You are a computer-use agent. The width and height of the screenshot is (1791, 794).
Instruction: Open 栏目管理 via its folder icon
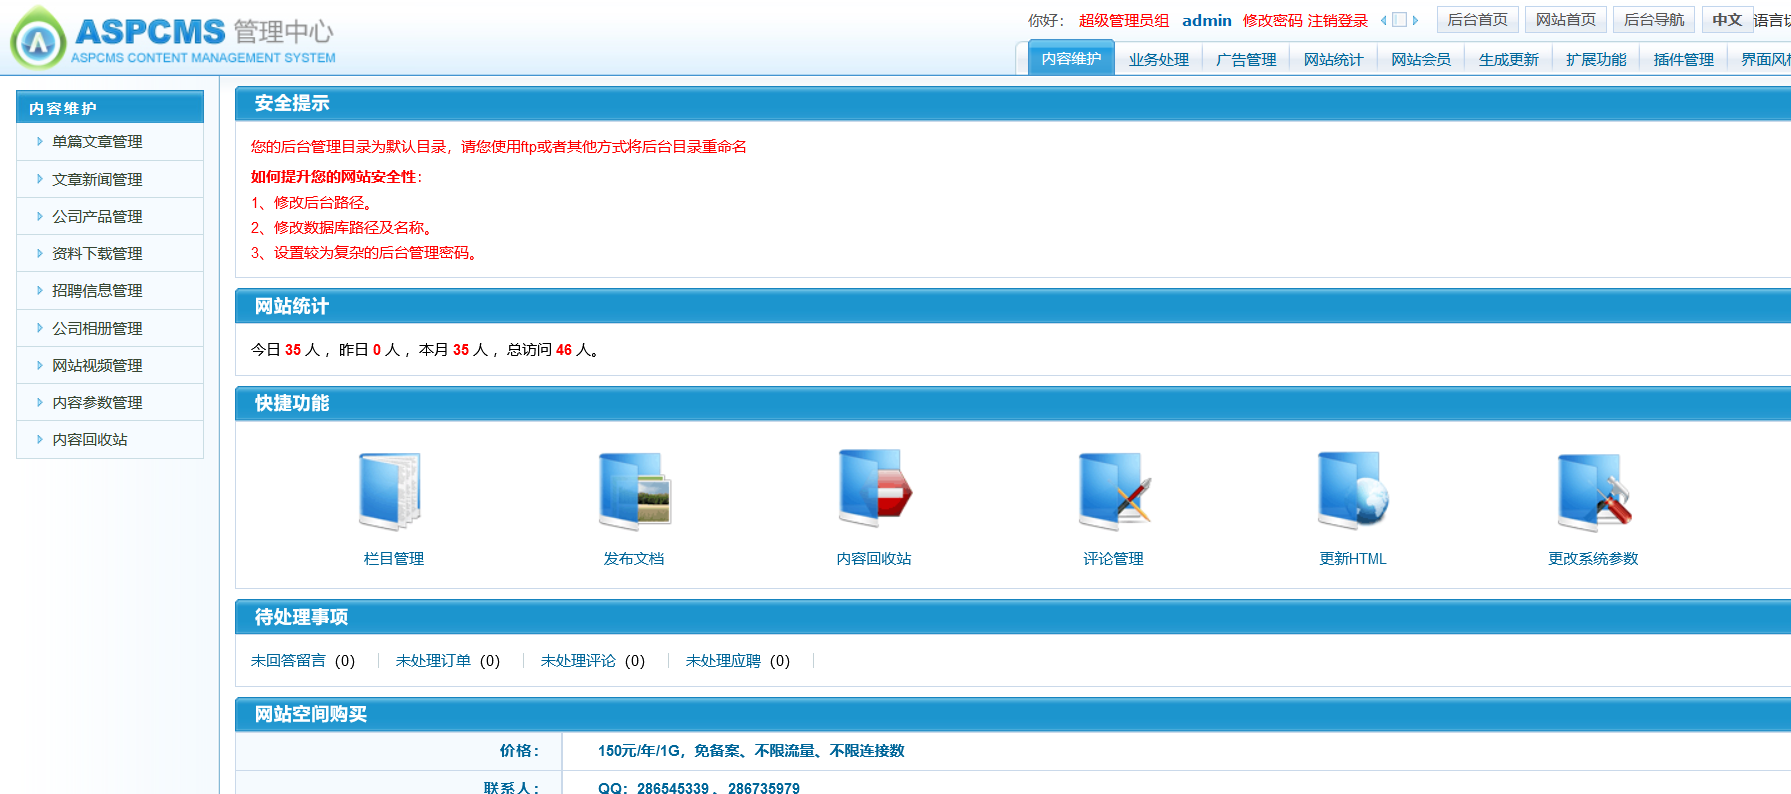point(391,490)
